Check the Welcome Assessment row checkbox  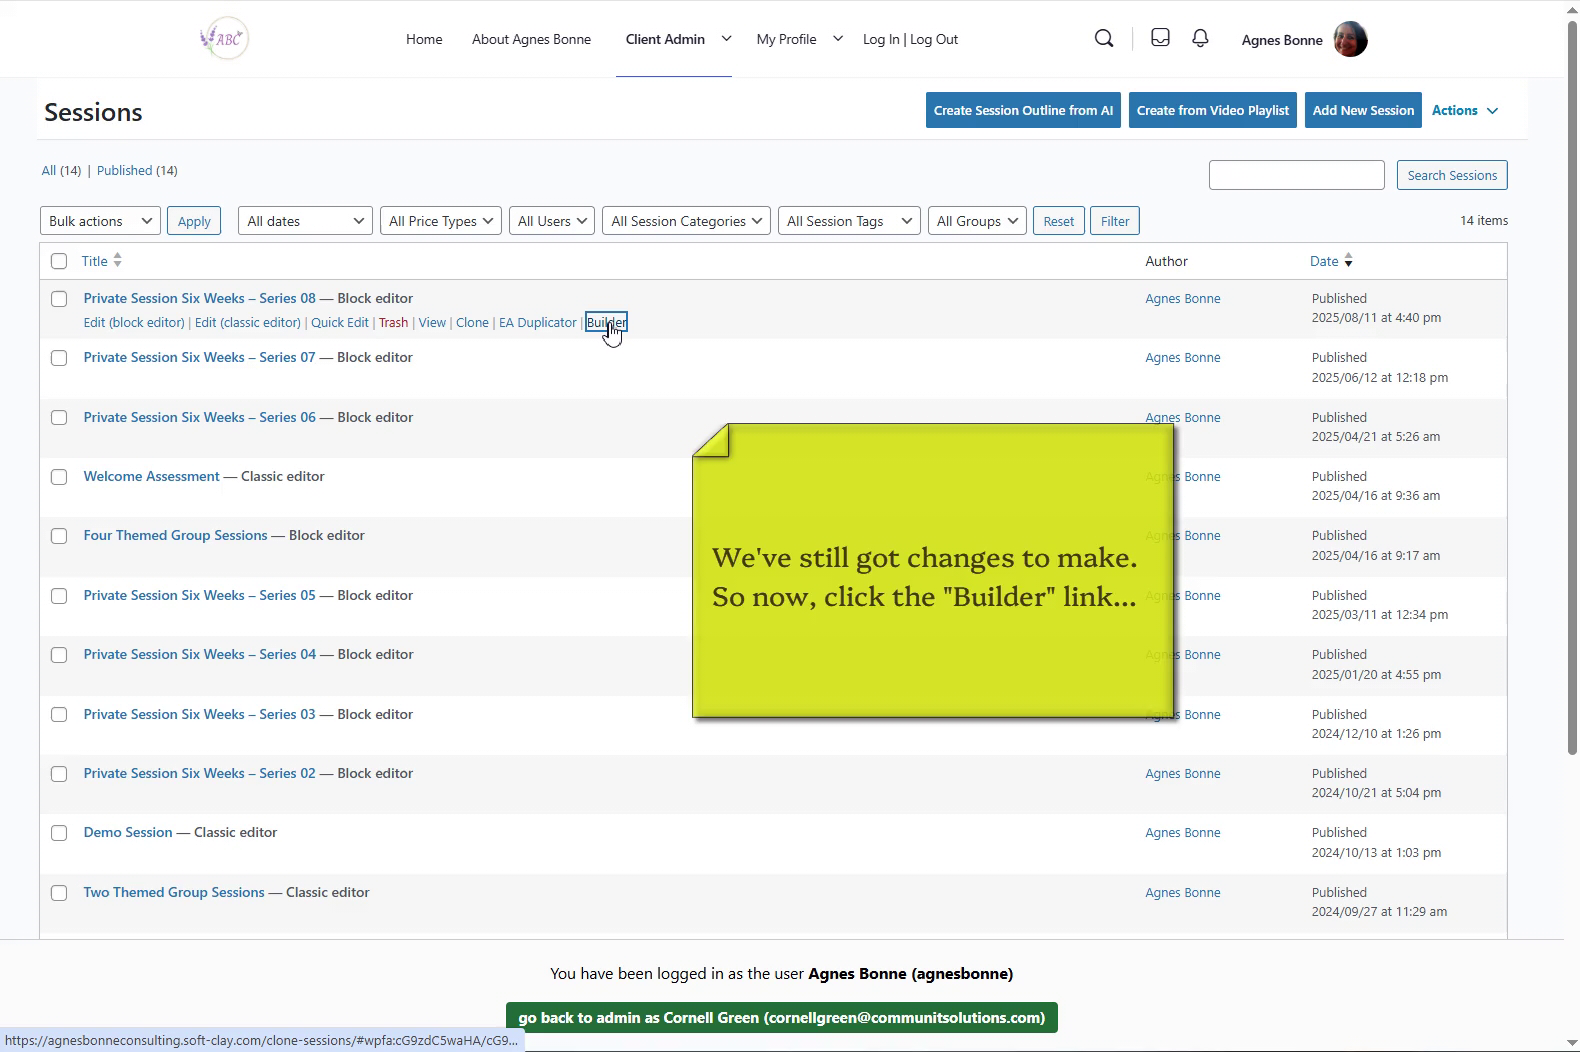click(x=59, y=477)
